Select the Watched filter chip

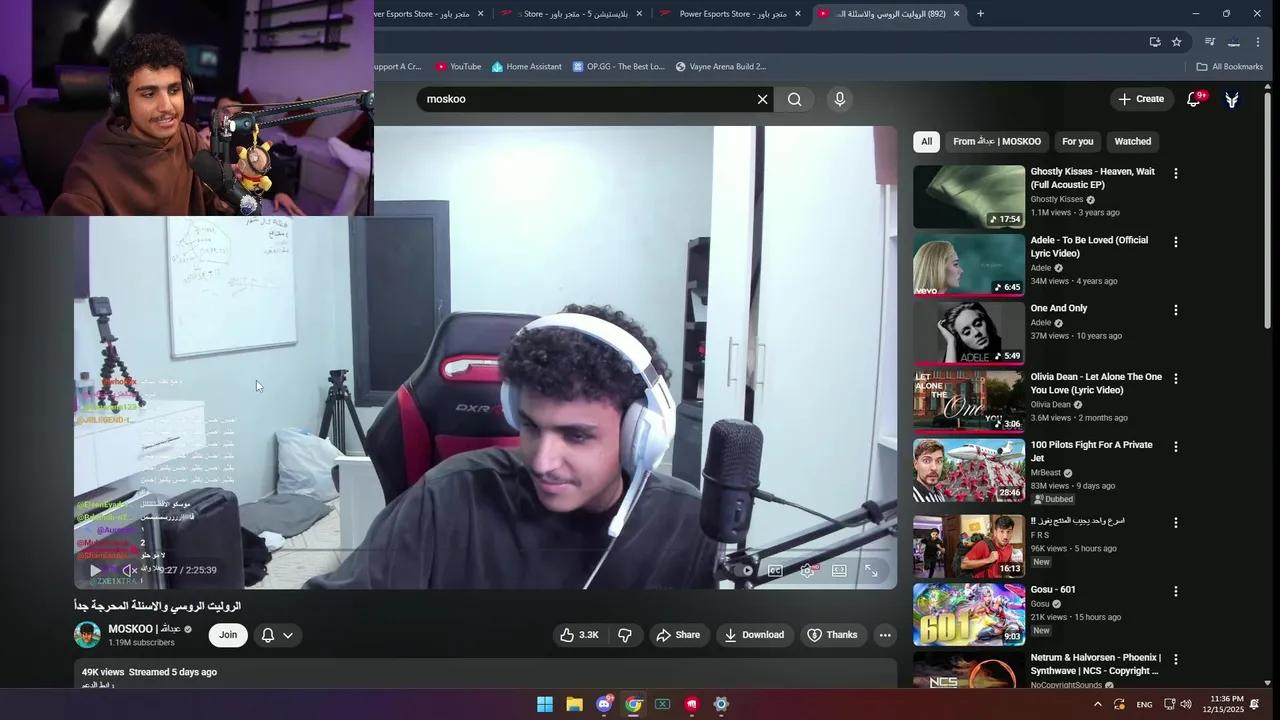tap(1132, 141)
